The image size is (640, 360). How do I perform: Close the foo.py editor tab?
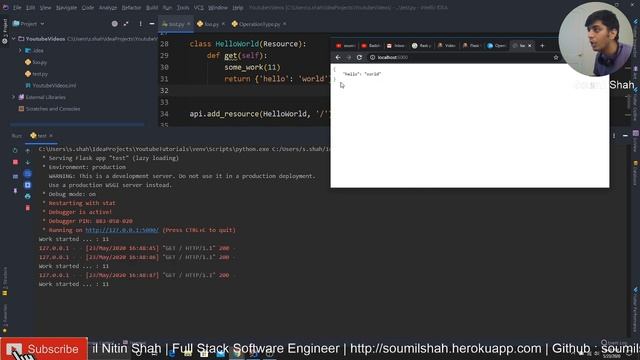click(x=223, y=24)
